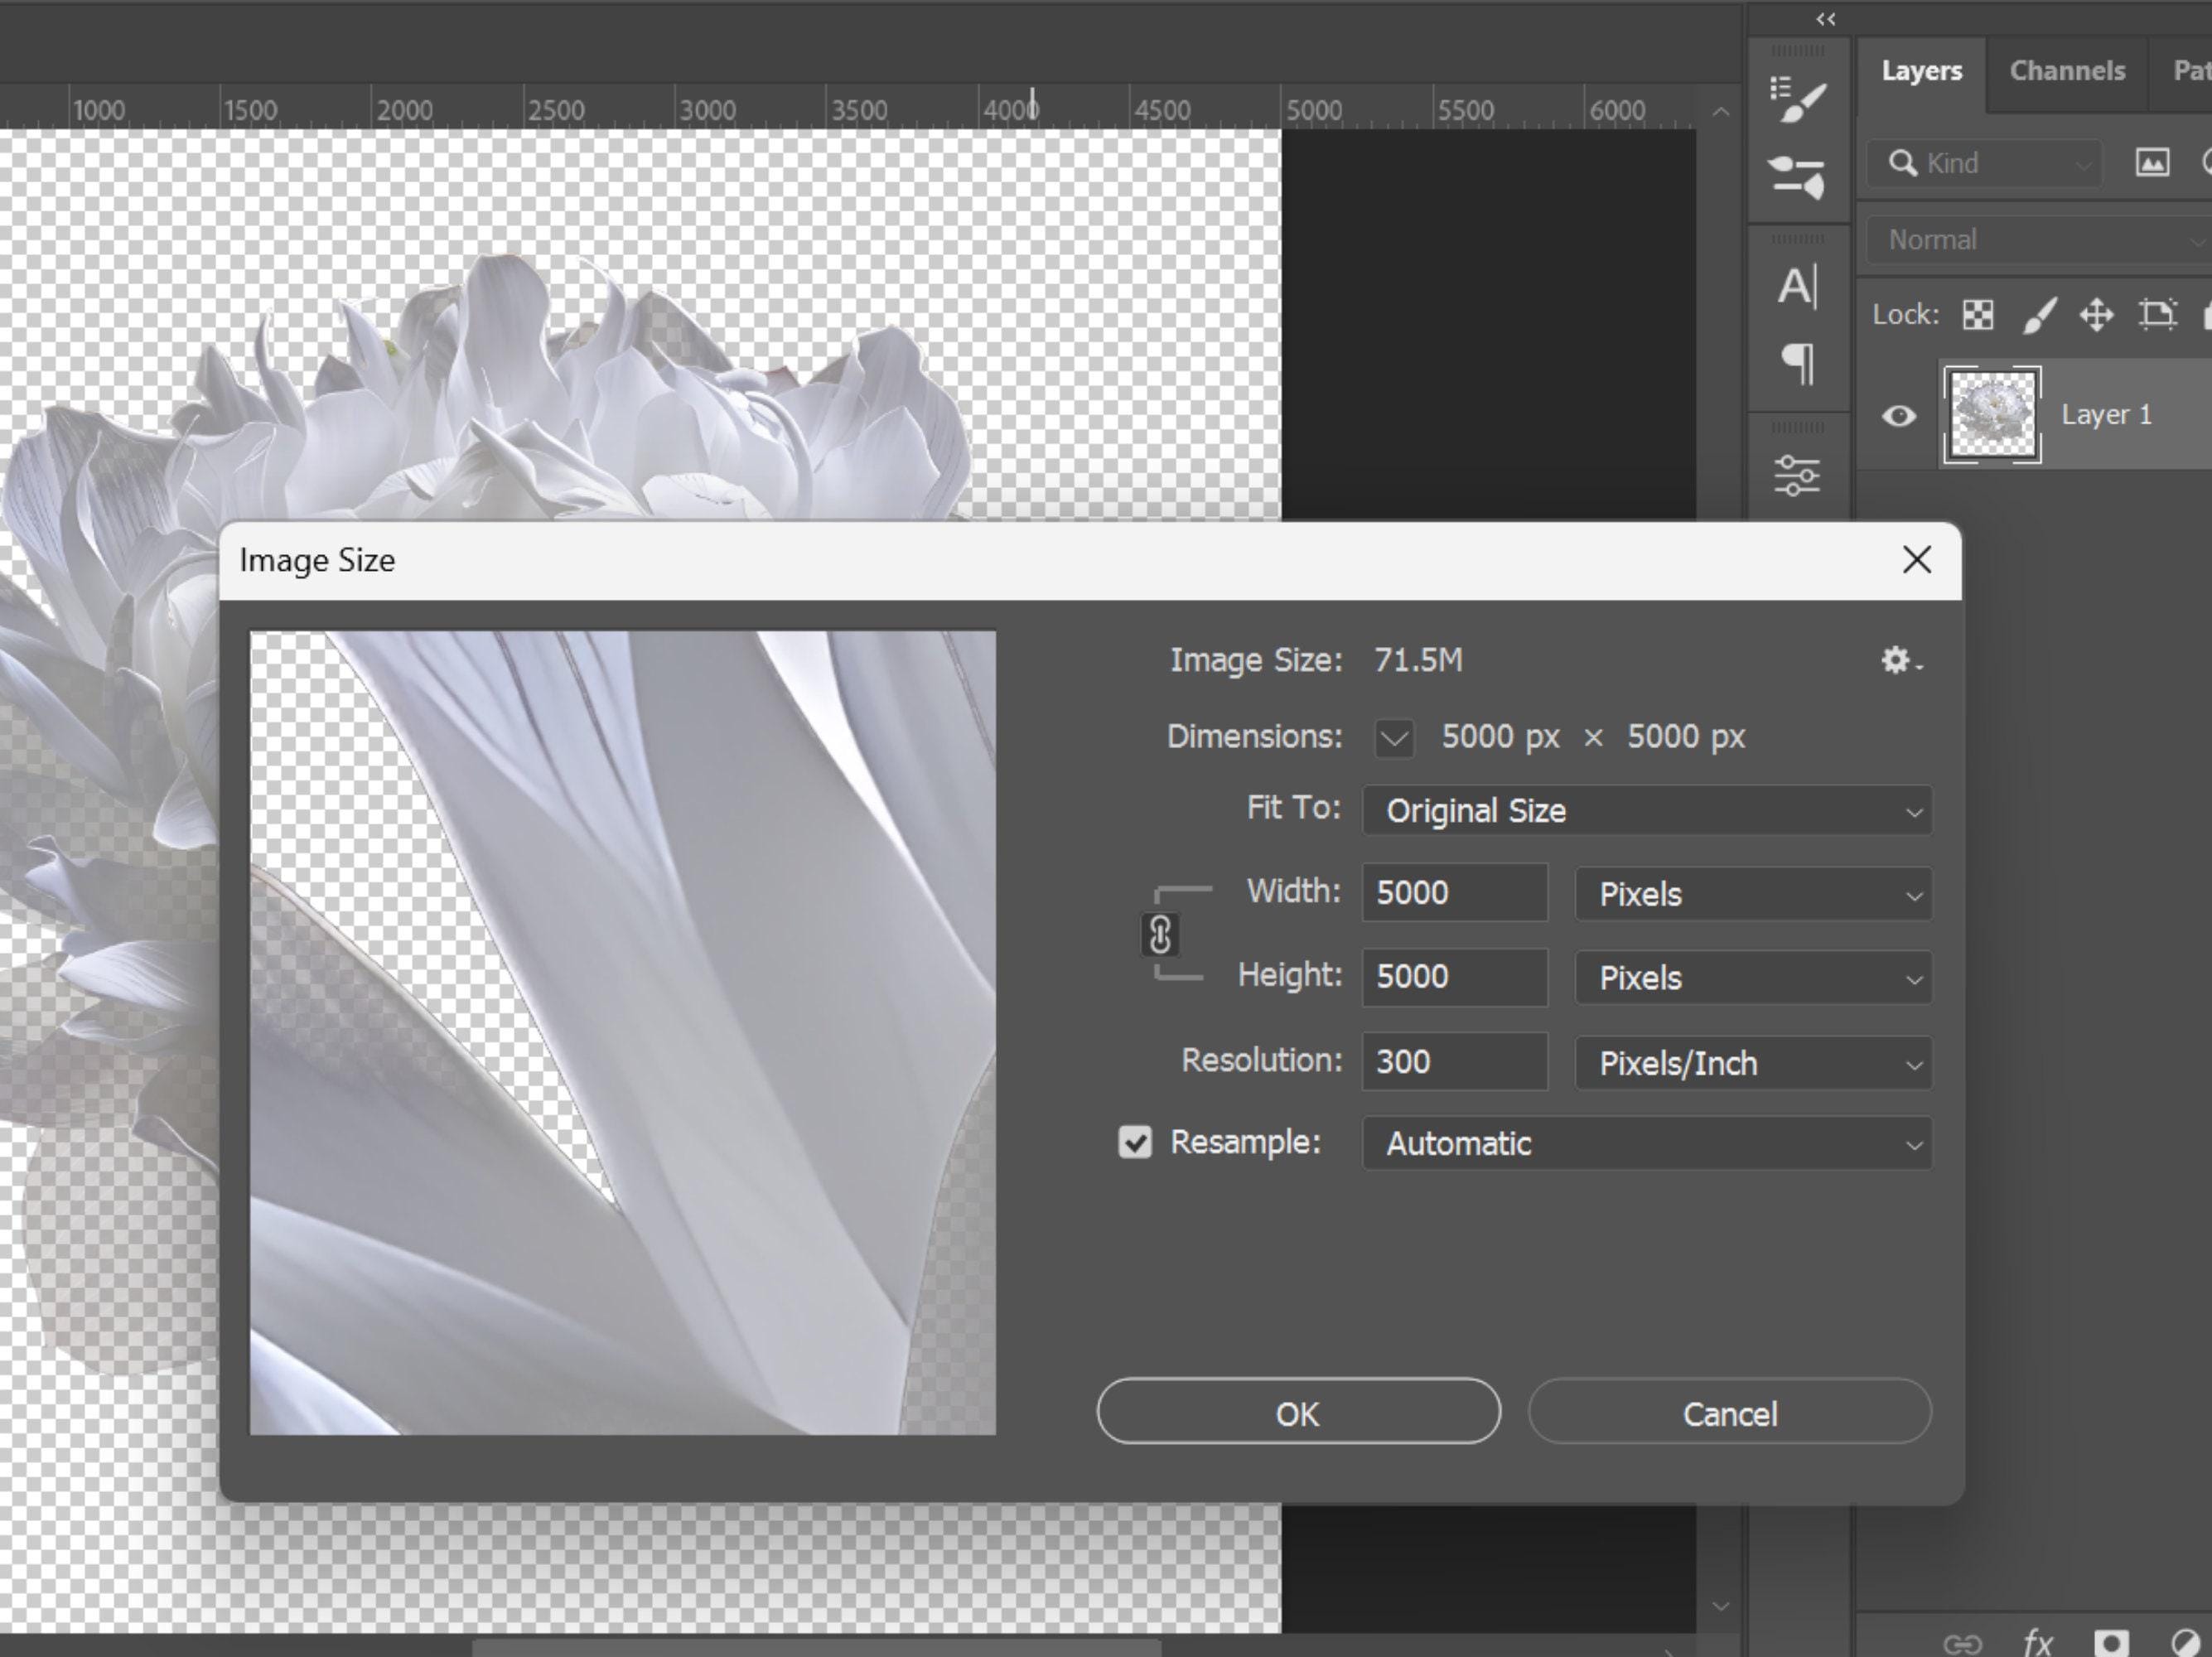
Task: Open the Paragraph panel icon
Action: pyautogui.click(x=1798, y=363)
